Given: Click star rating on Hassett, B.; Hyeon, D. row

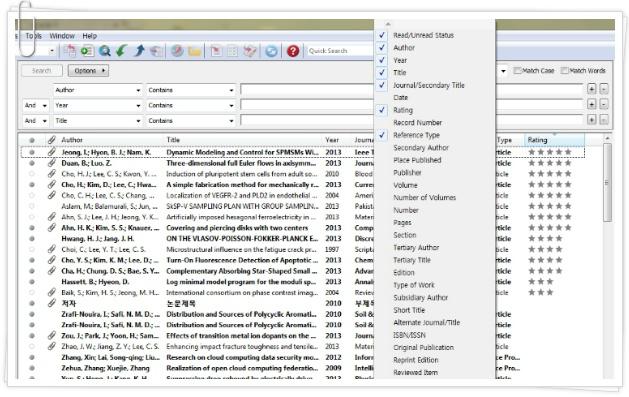Looking at the screenshot, I should pos(541,282).
